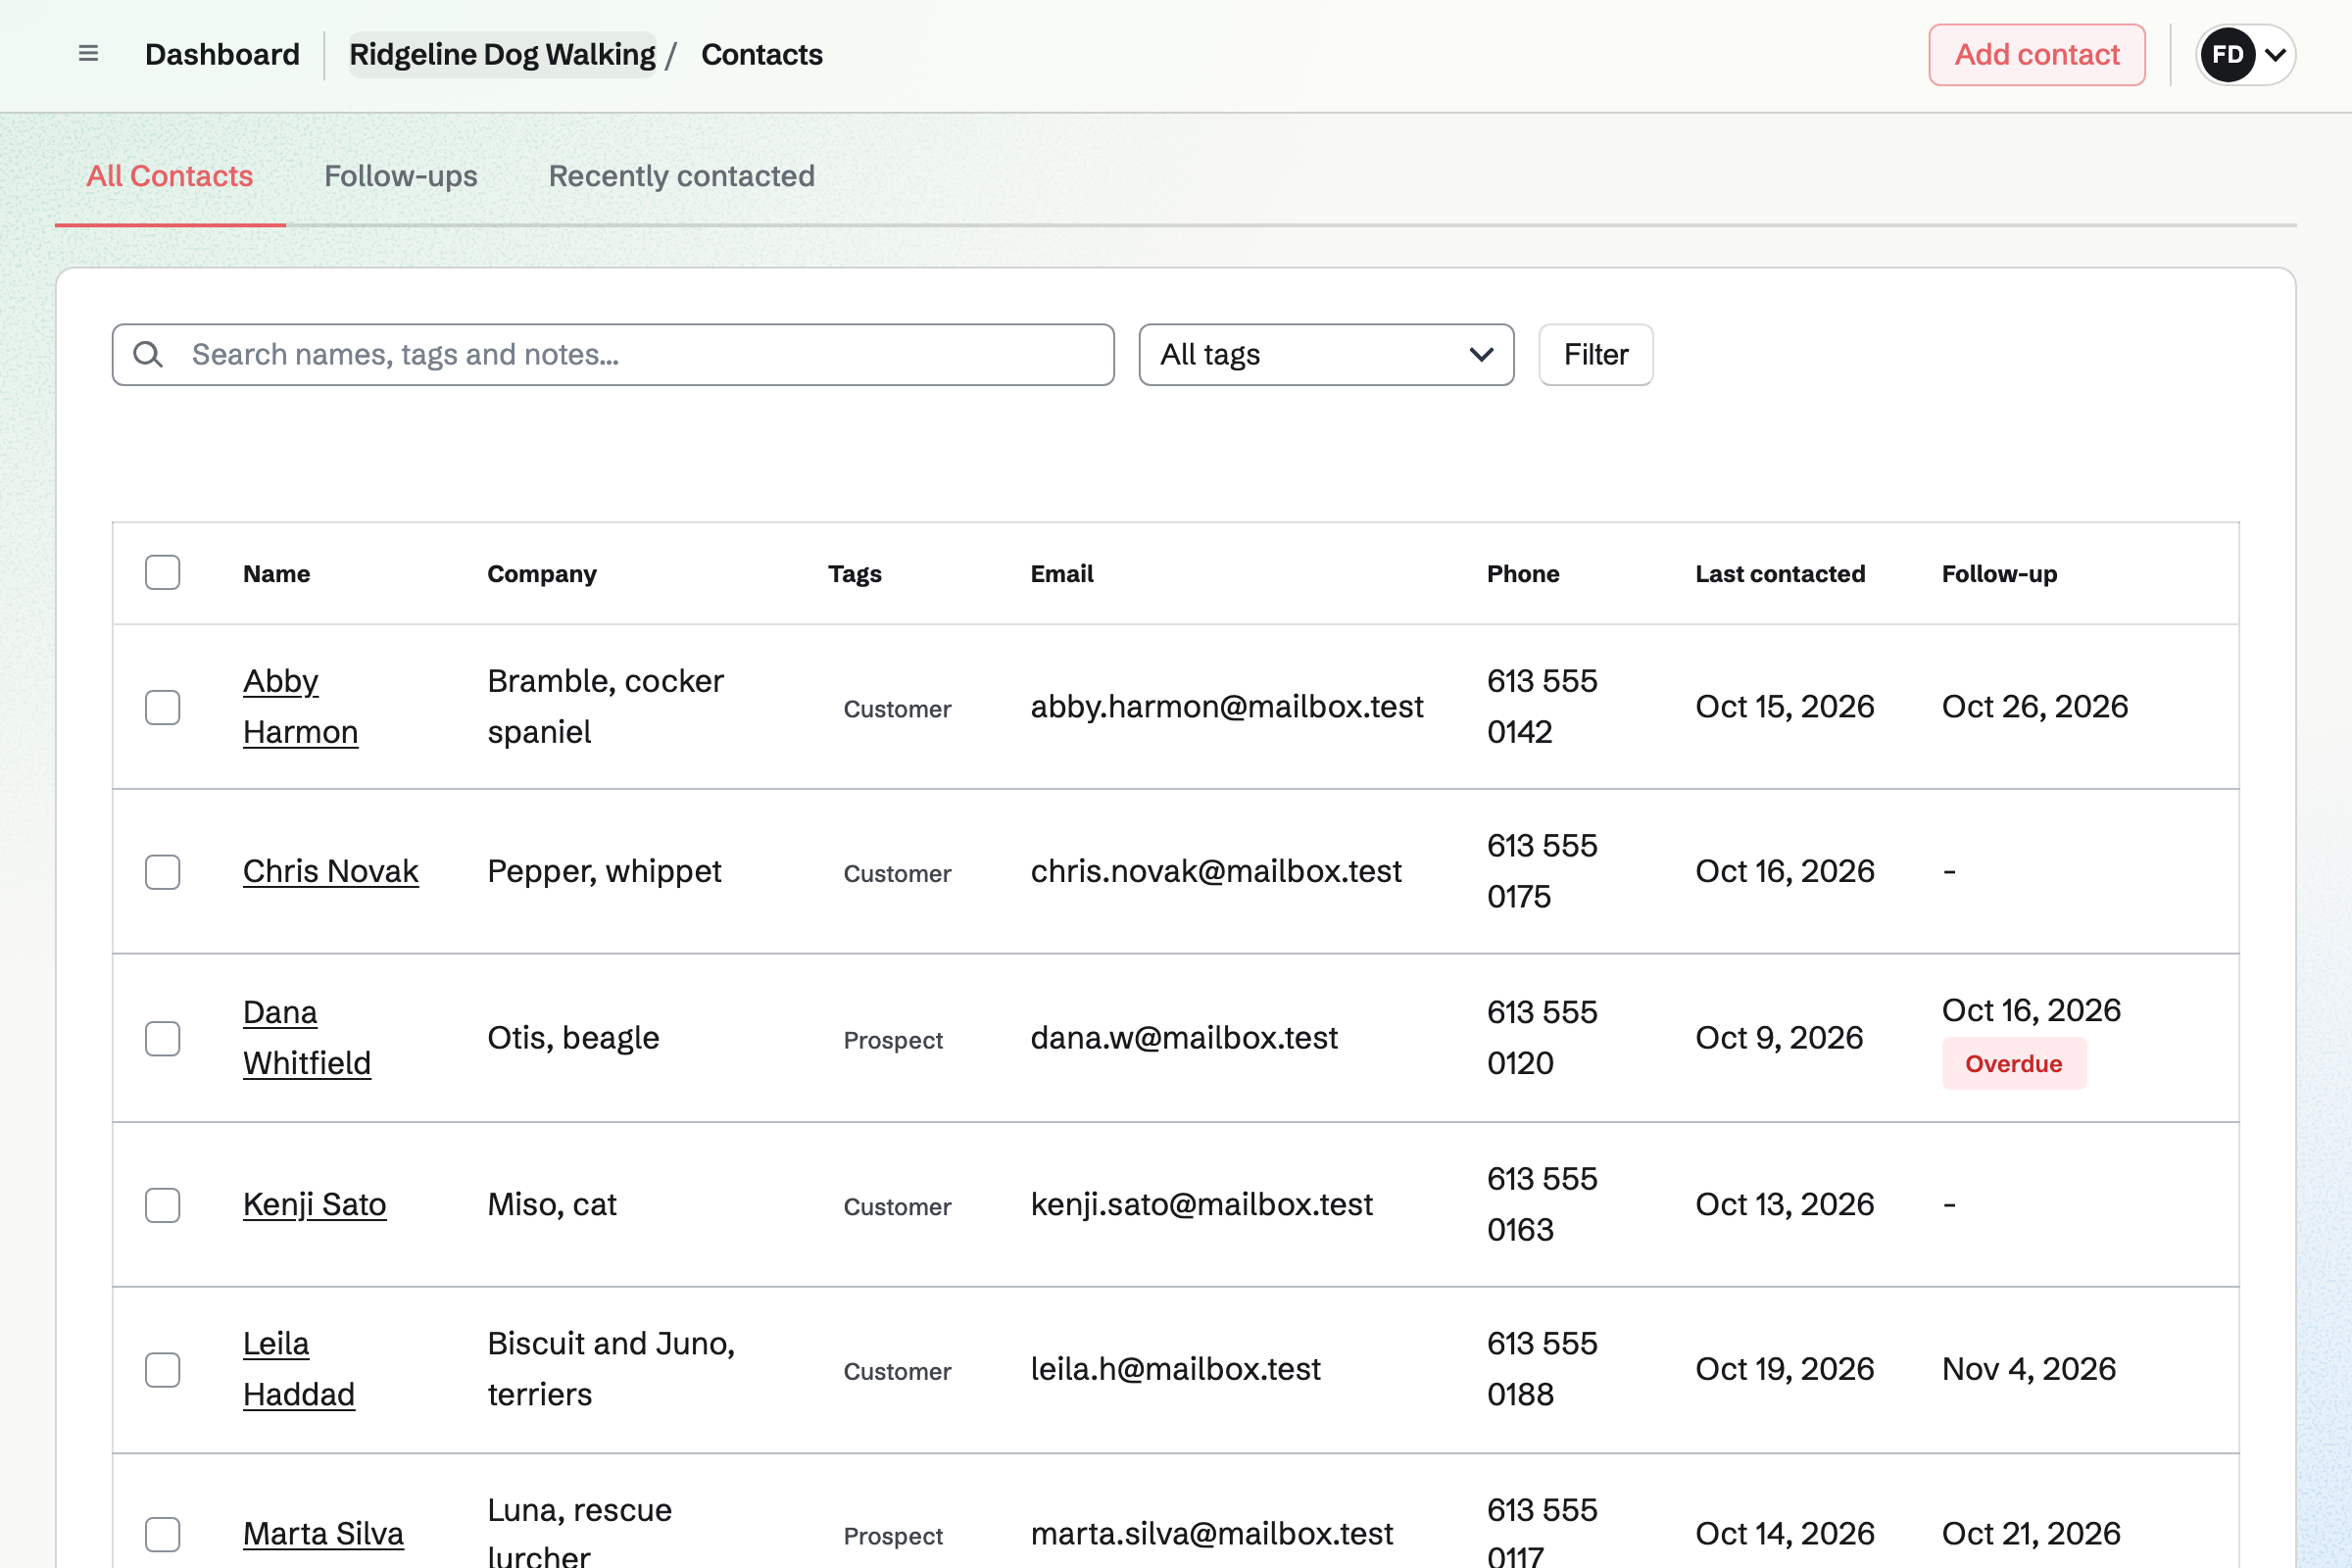This screenshot has height=1568, width=2352.
Task: Switch to the Follow-ups tab
Action: click(401, 176)
